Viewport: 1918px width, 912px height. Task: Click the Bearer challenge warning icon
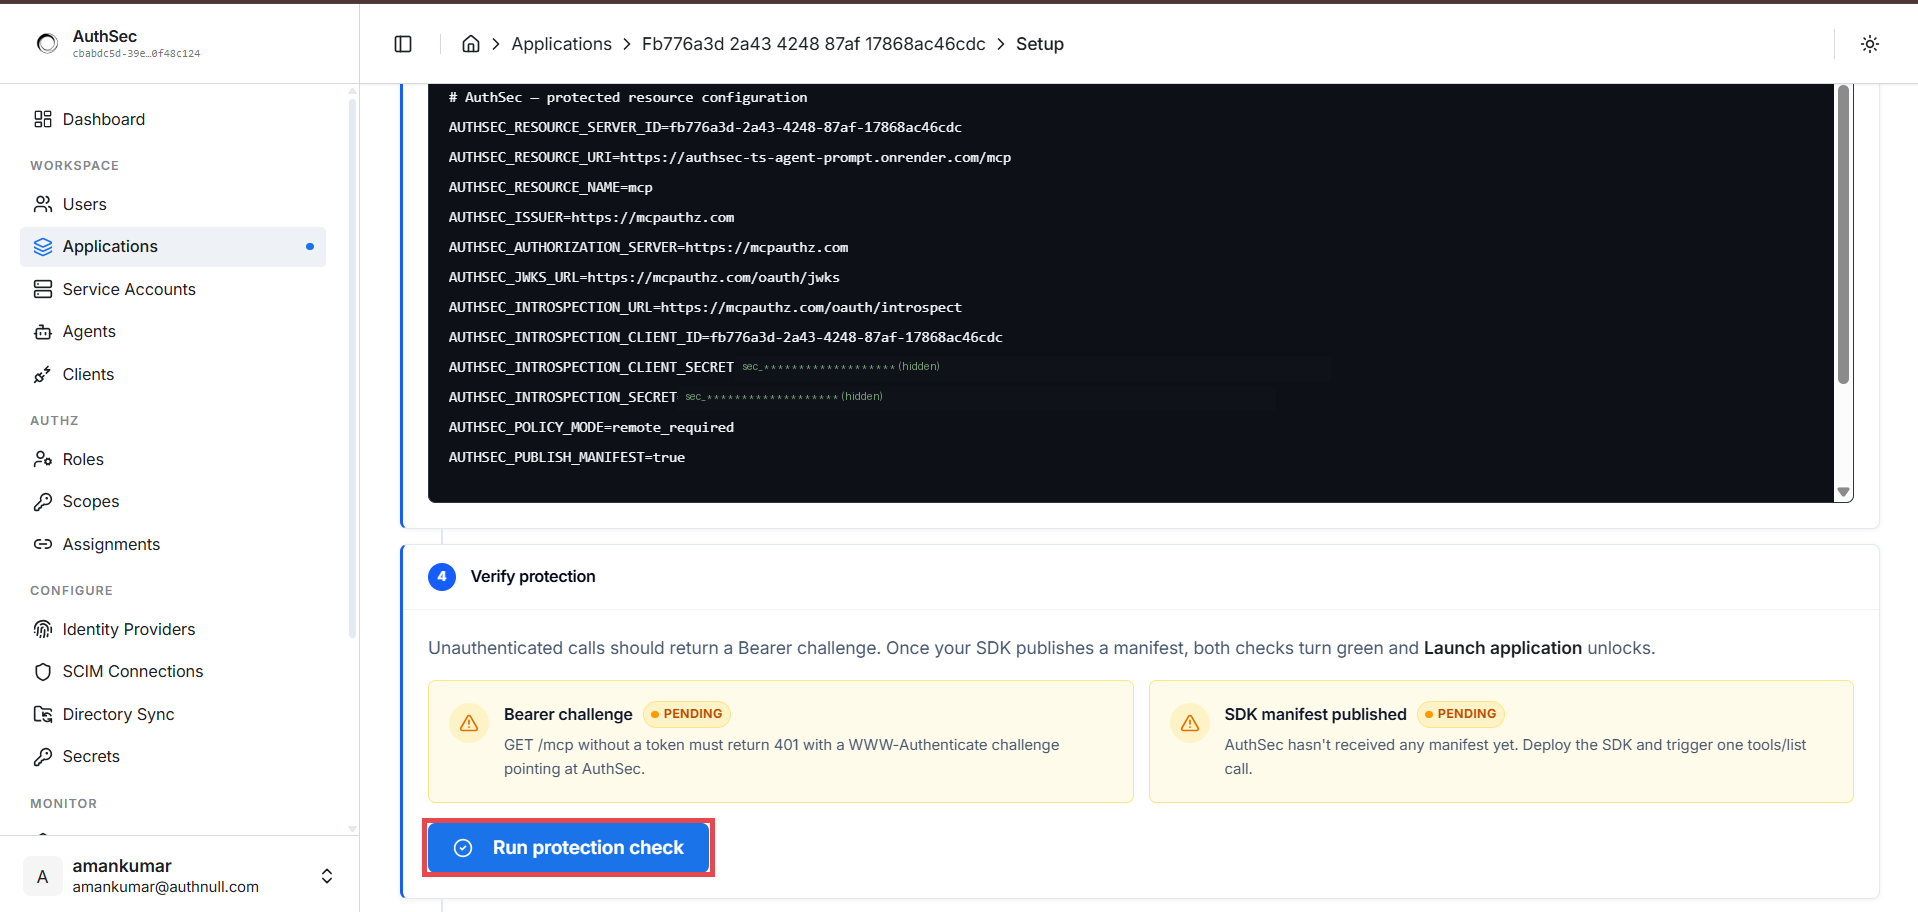(469, 723)
